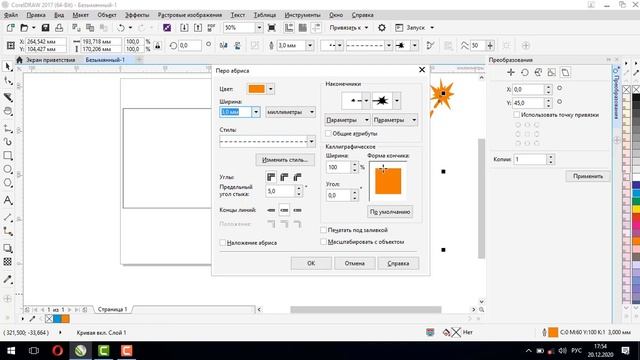The image size is (640, 360).
Task: Click the Undo arrow icon
Action: pos(121,28)
